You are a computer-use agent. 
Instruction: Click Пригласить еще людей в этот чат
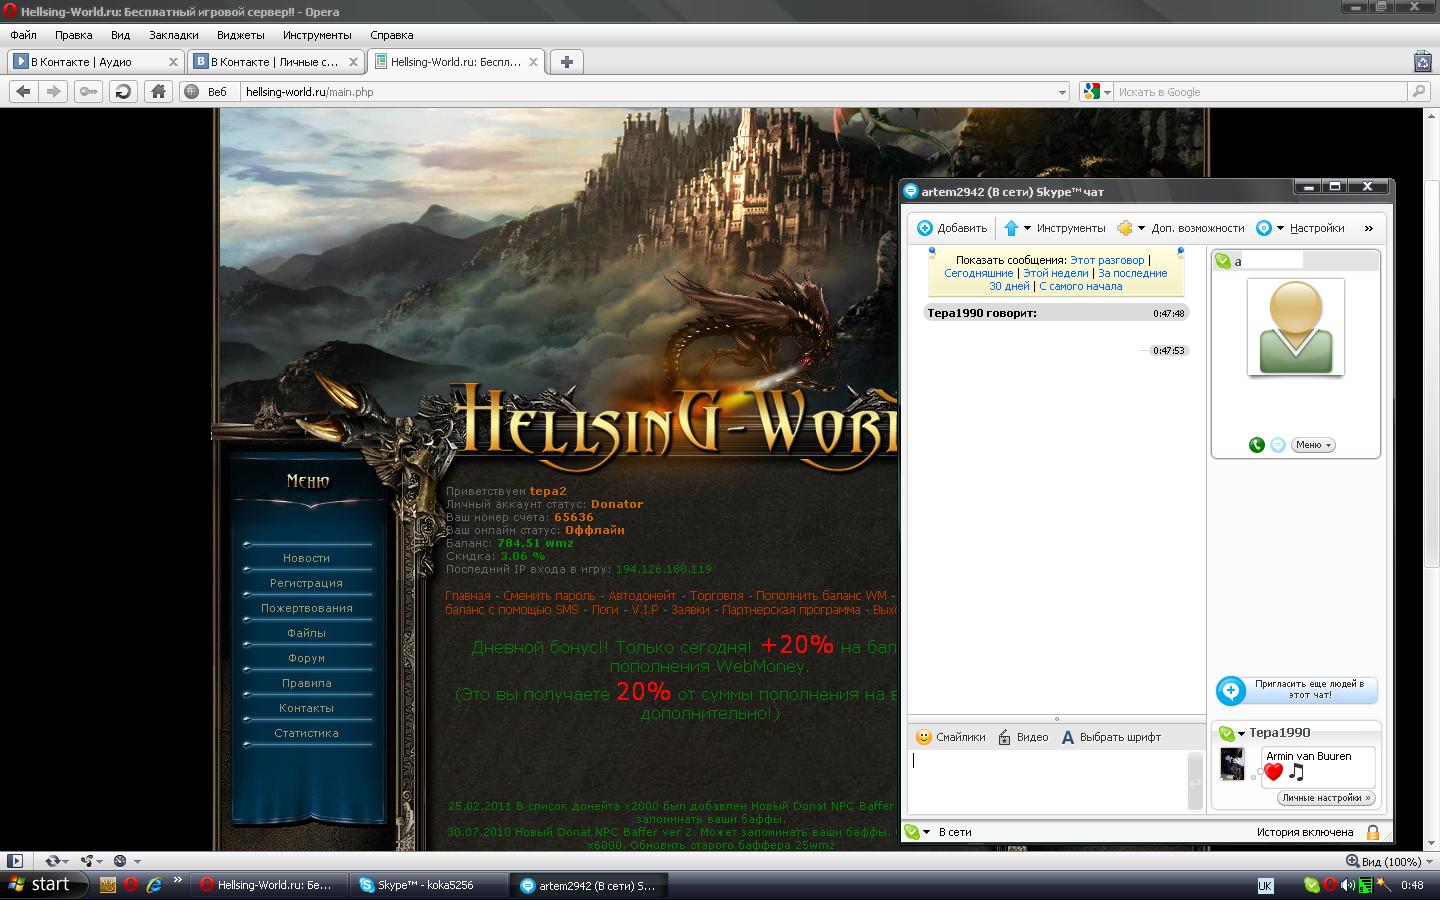[1296, 690]
